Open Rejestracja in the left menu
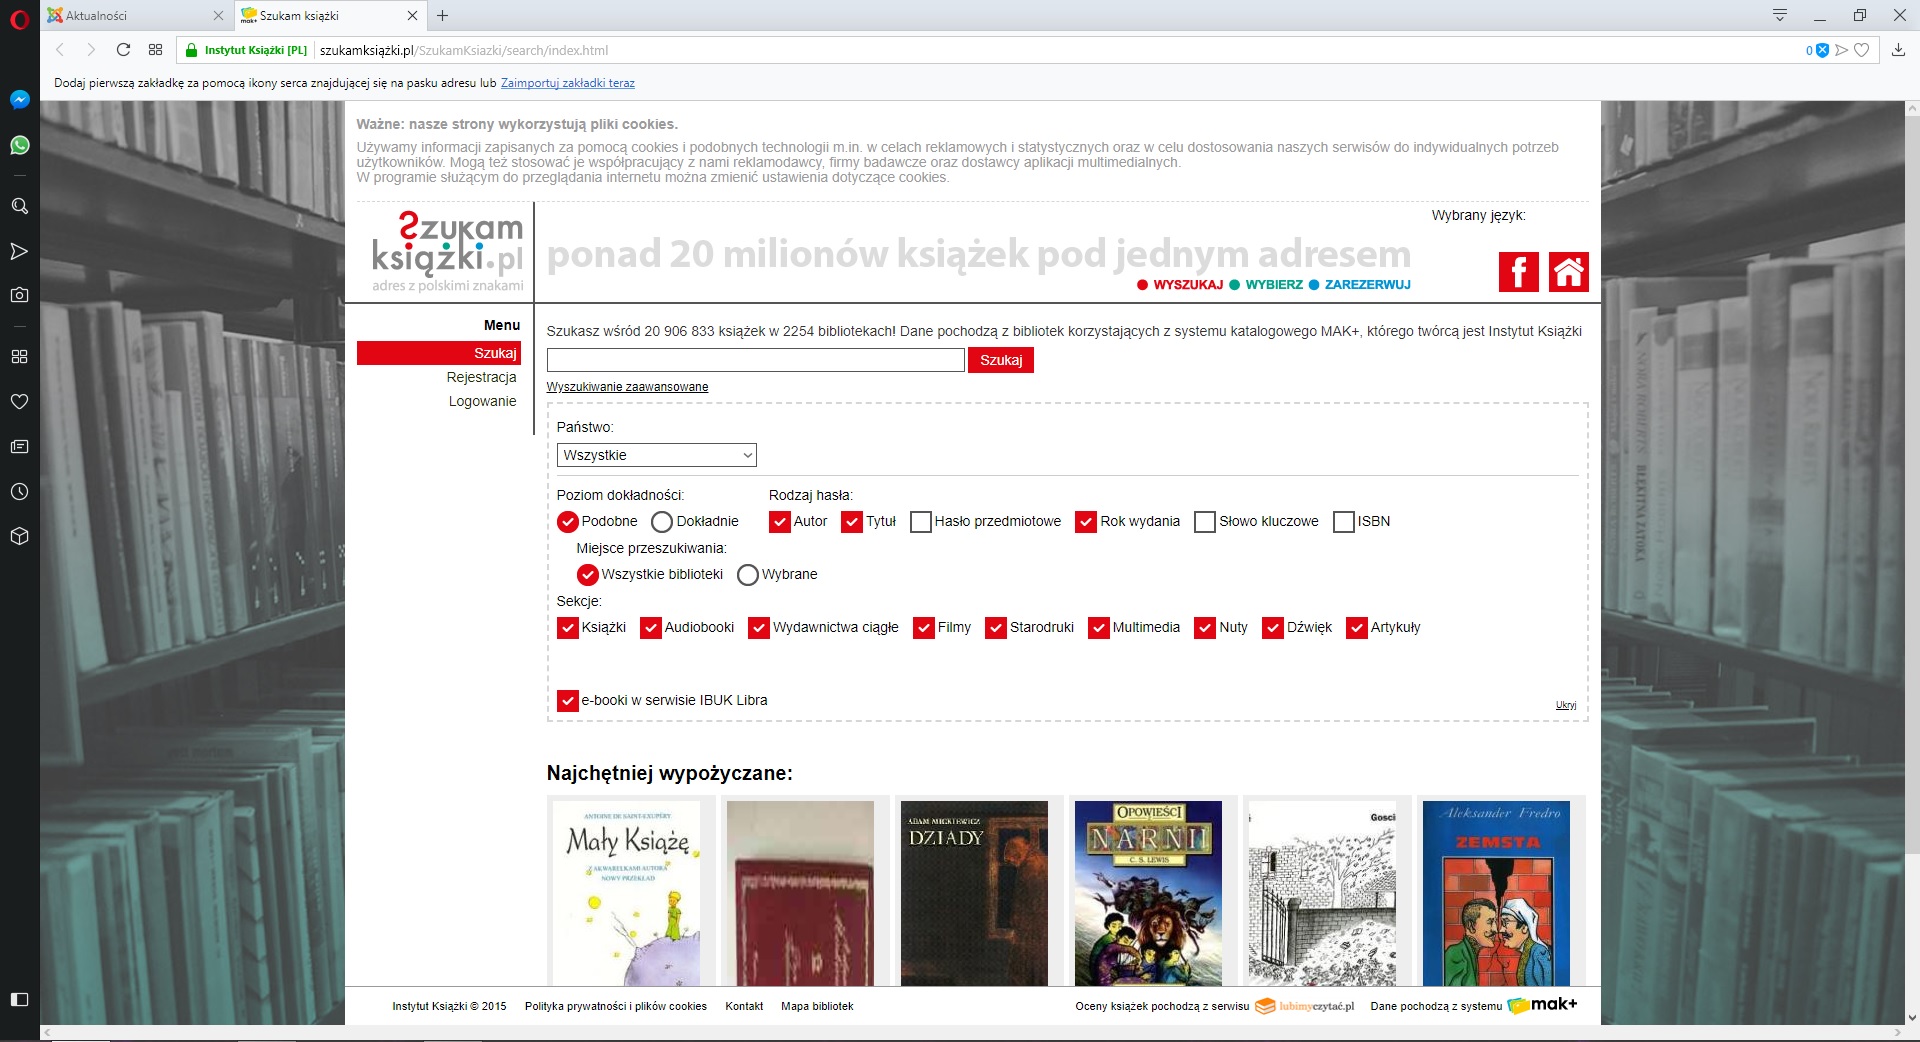 pyautogui.click(x=482, y=377)
